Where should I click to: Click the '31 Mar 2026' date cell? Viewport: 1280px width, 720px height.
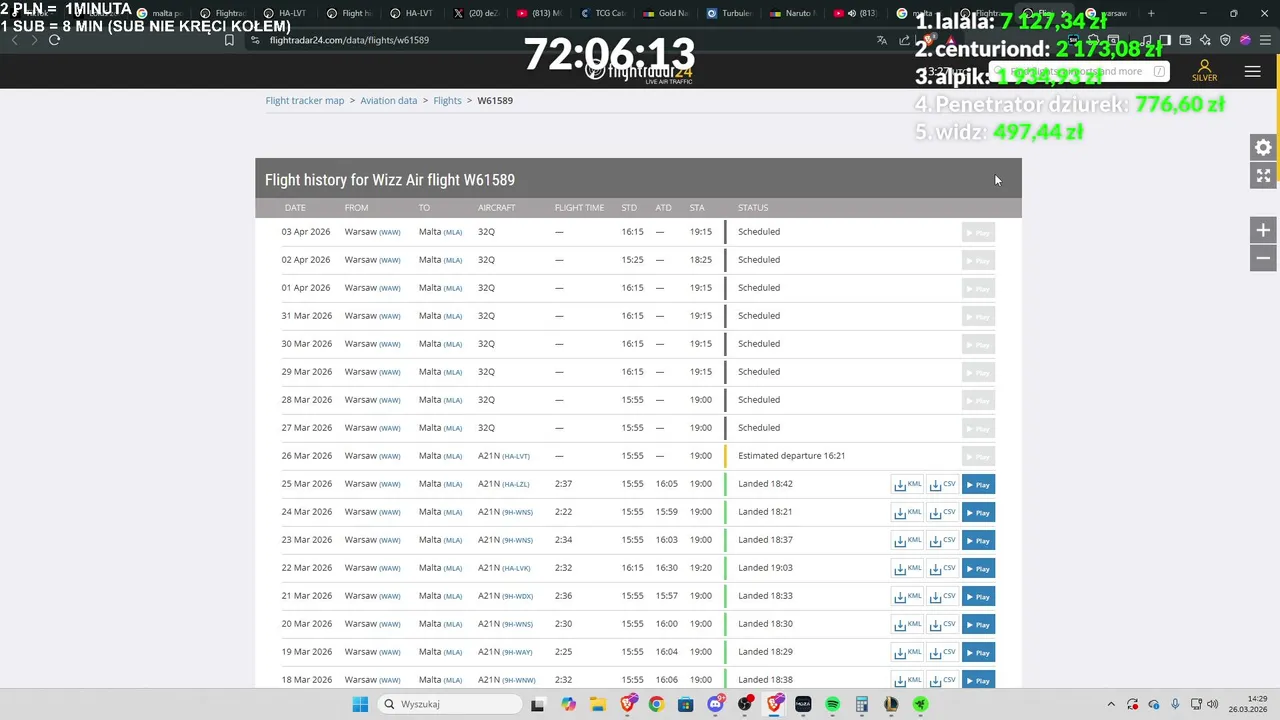pyautogui.click(x=306, y=316)
